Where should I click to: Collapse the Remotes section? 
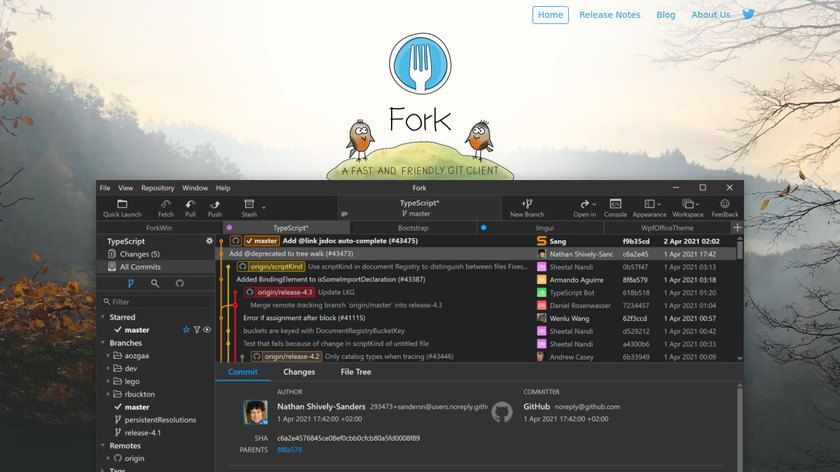click(x=103, y=446)
